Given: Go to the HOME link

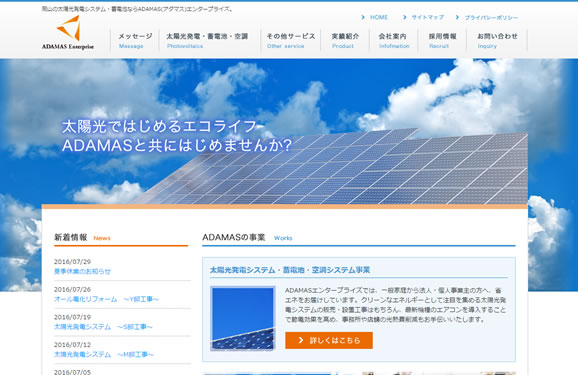Looking at the screenshot, I should (379, 17).
